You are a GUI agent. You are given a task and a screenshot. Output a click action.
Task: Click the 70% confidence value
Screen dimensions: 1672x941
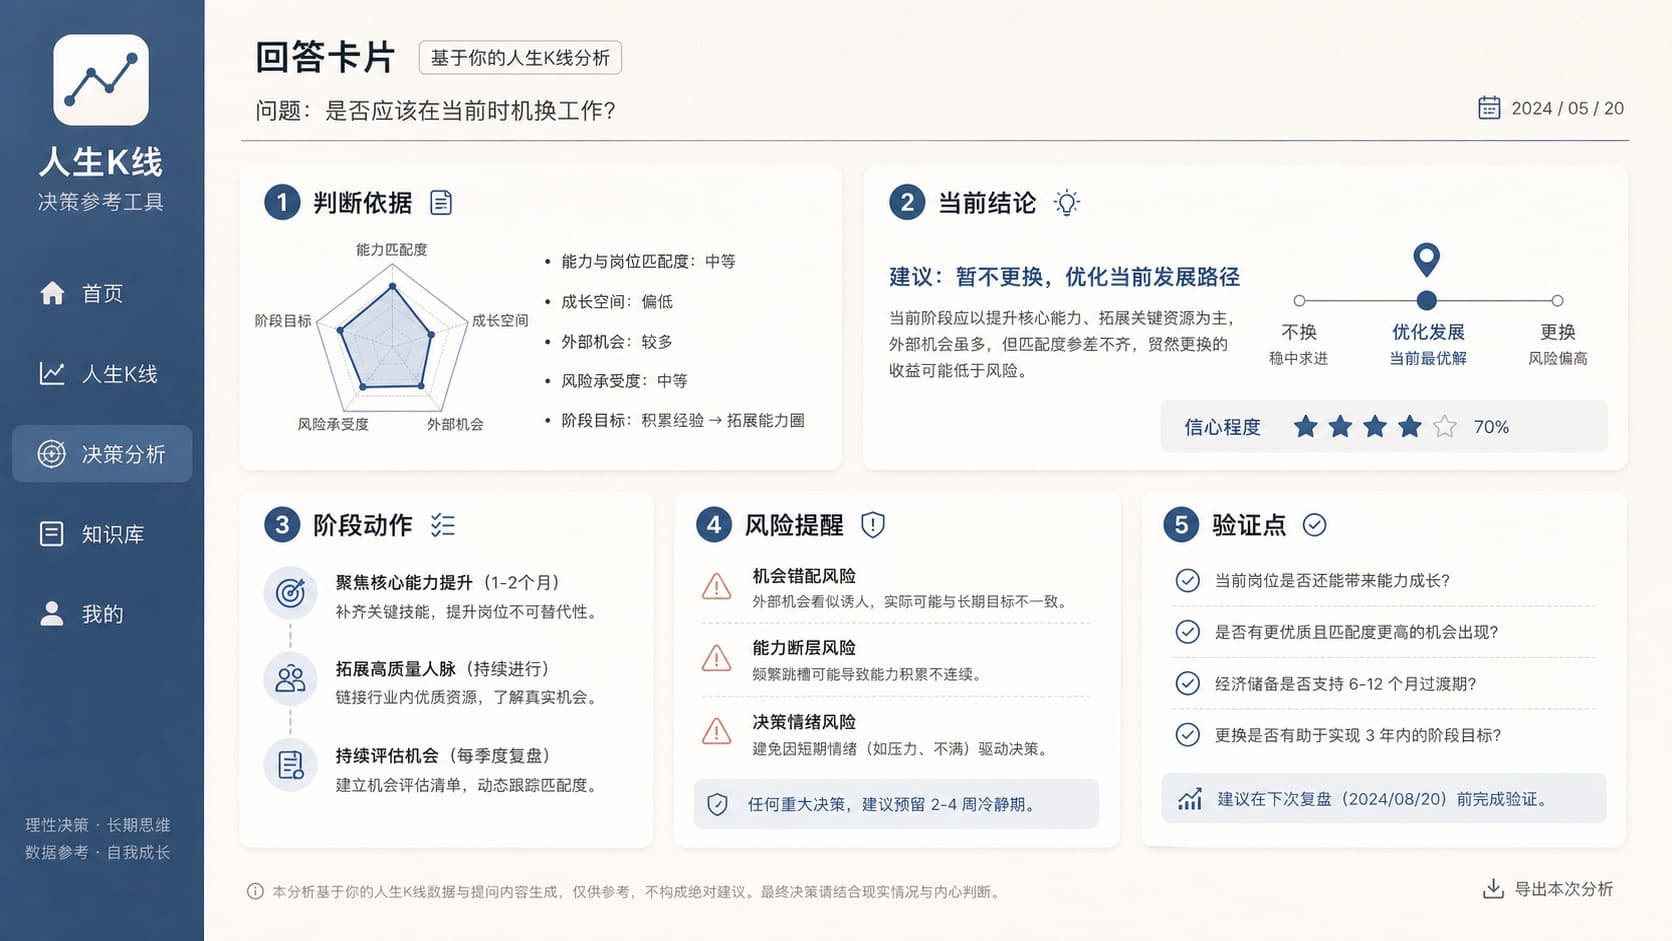1491,427
